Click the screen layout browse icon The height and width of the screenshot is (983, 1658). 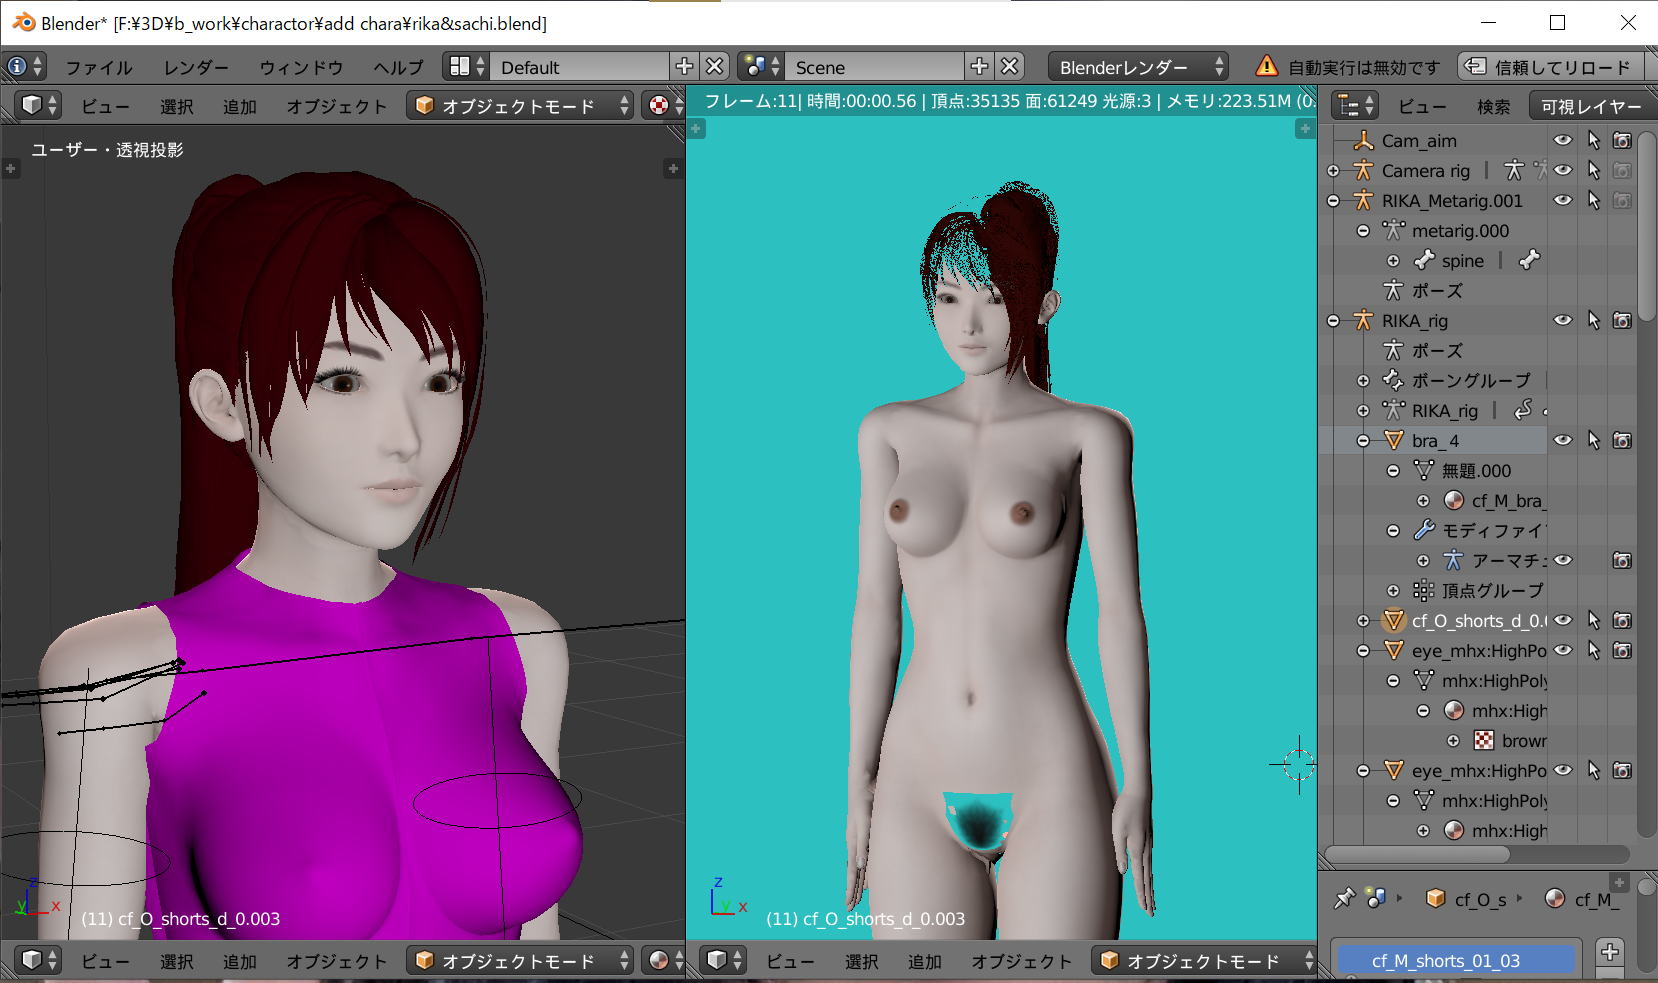coord(466,67)
